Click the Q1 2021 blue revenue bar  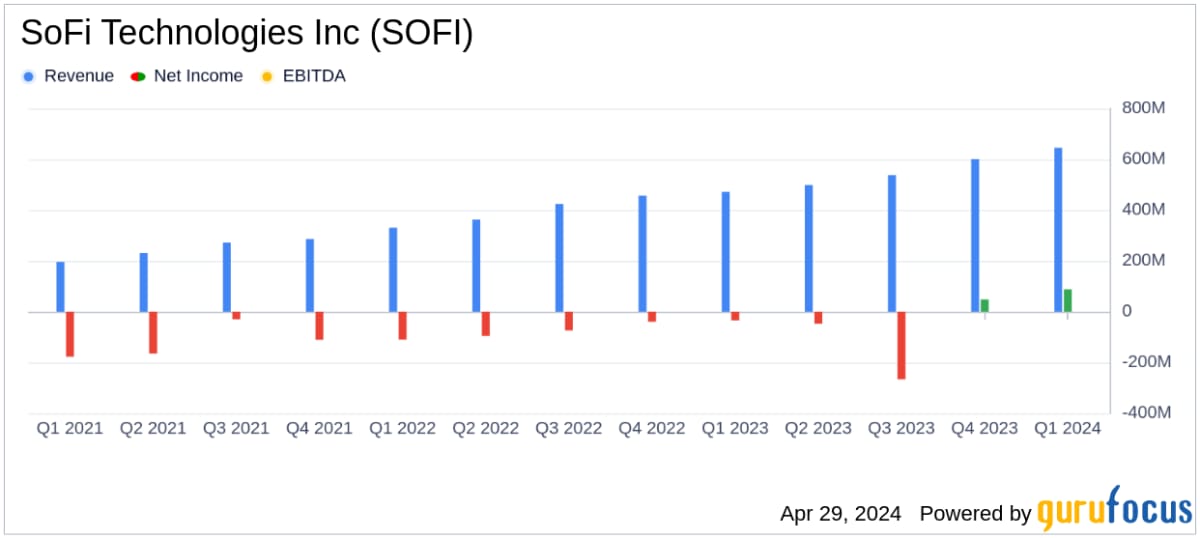(x=61, y=287)
